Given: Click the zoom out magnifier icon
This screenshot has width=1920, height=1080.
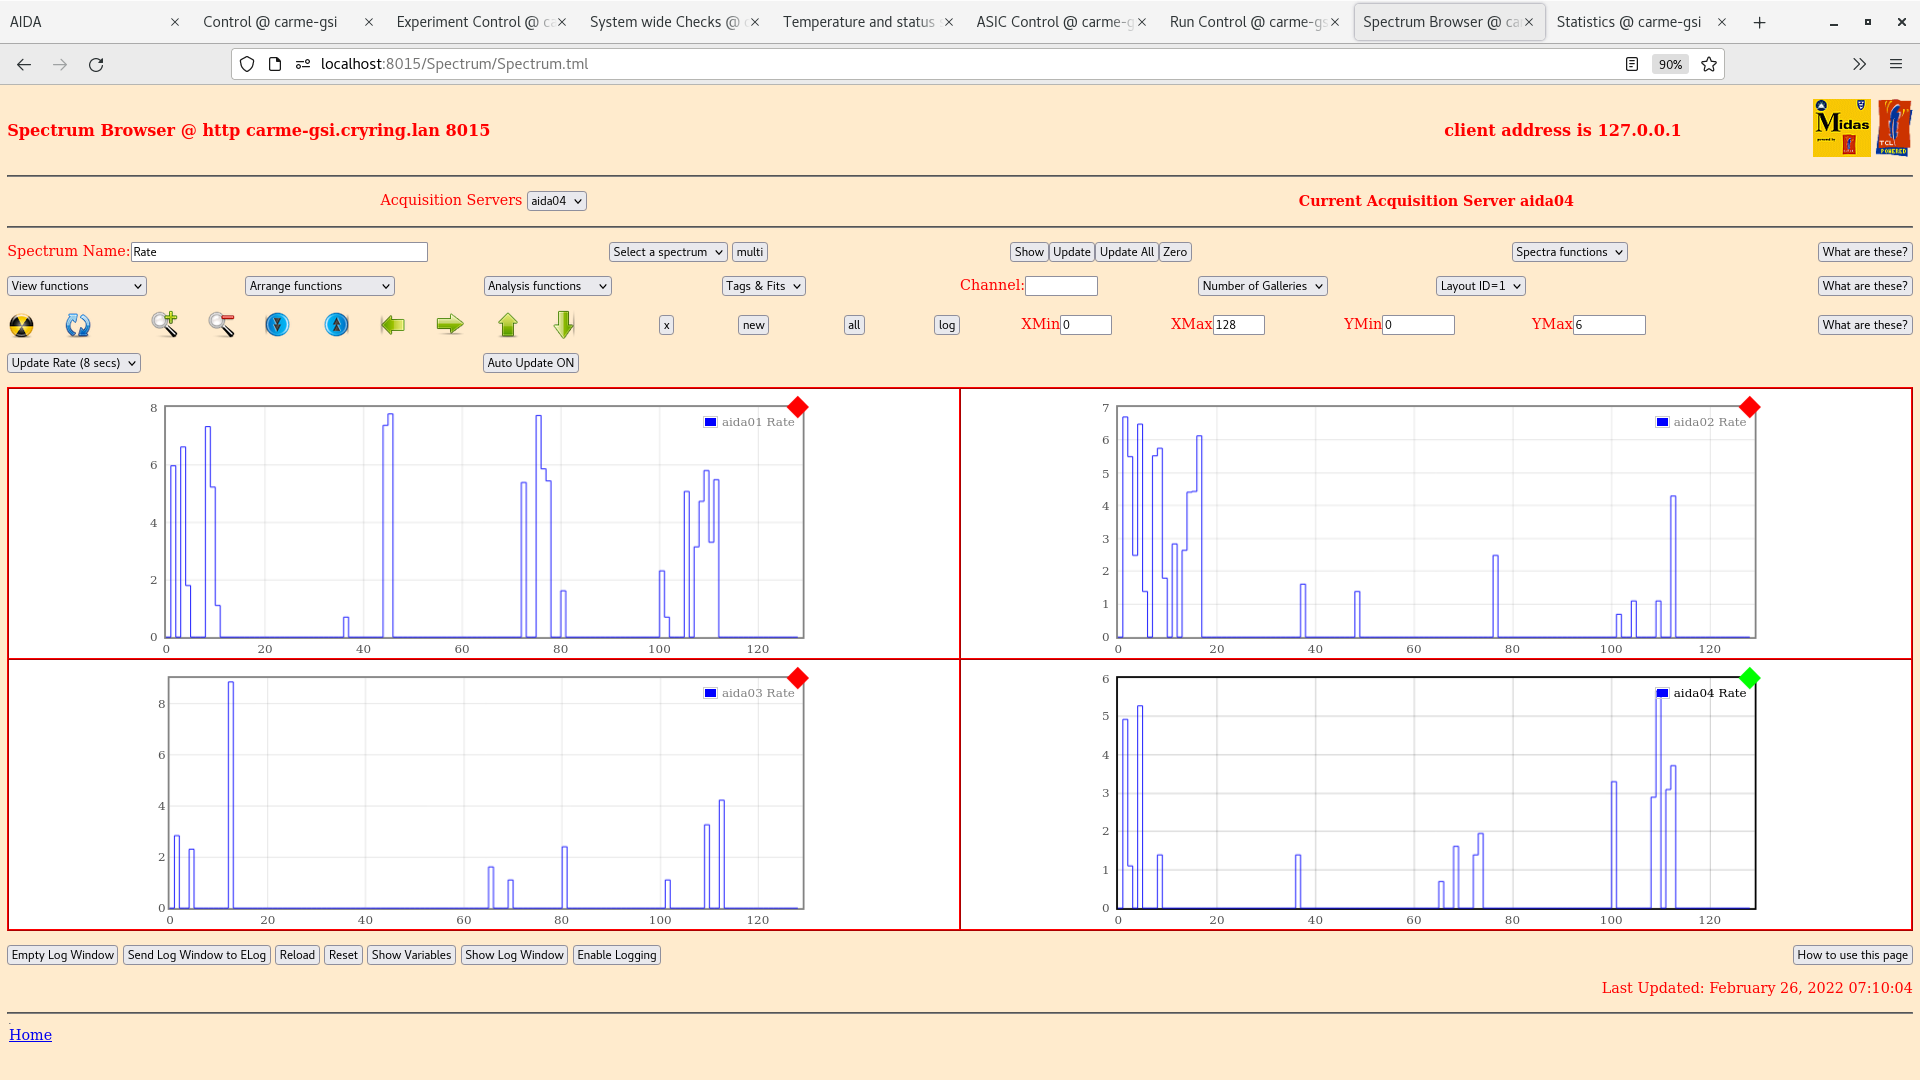Looking at the screenshot, I should [x=222, y=324].
